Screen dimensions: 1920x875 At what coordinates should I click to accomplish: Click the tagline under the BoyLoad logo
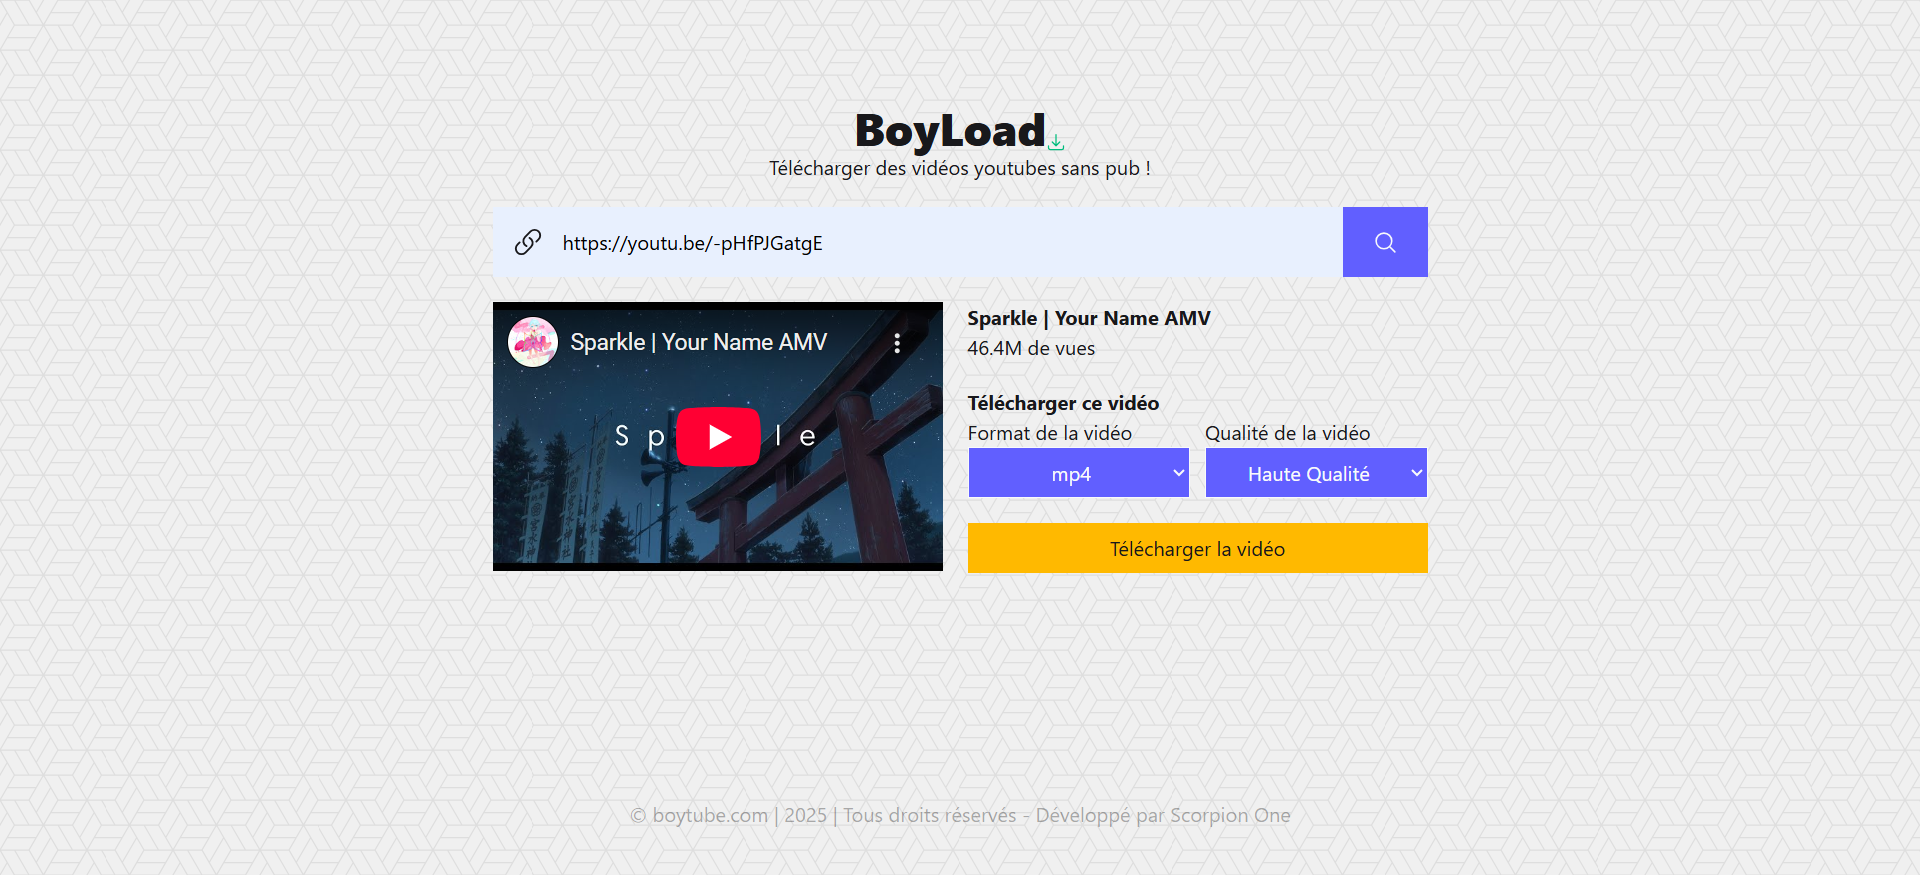click(x=959, y=169)
